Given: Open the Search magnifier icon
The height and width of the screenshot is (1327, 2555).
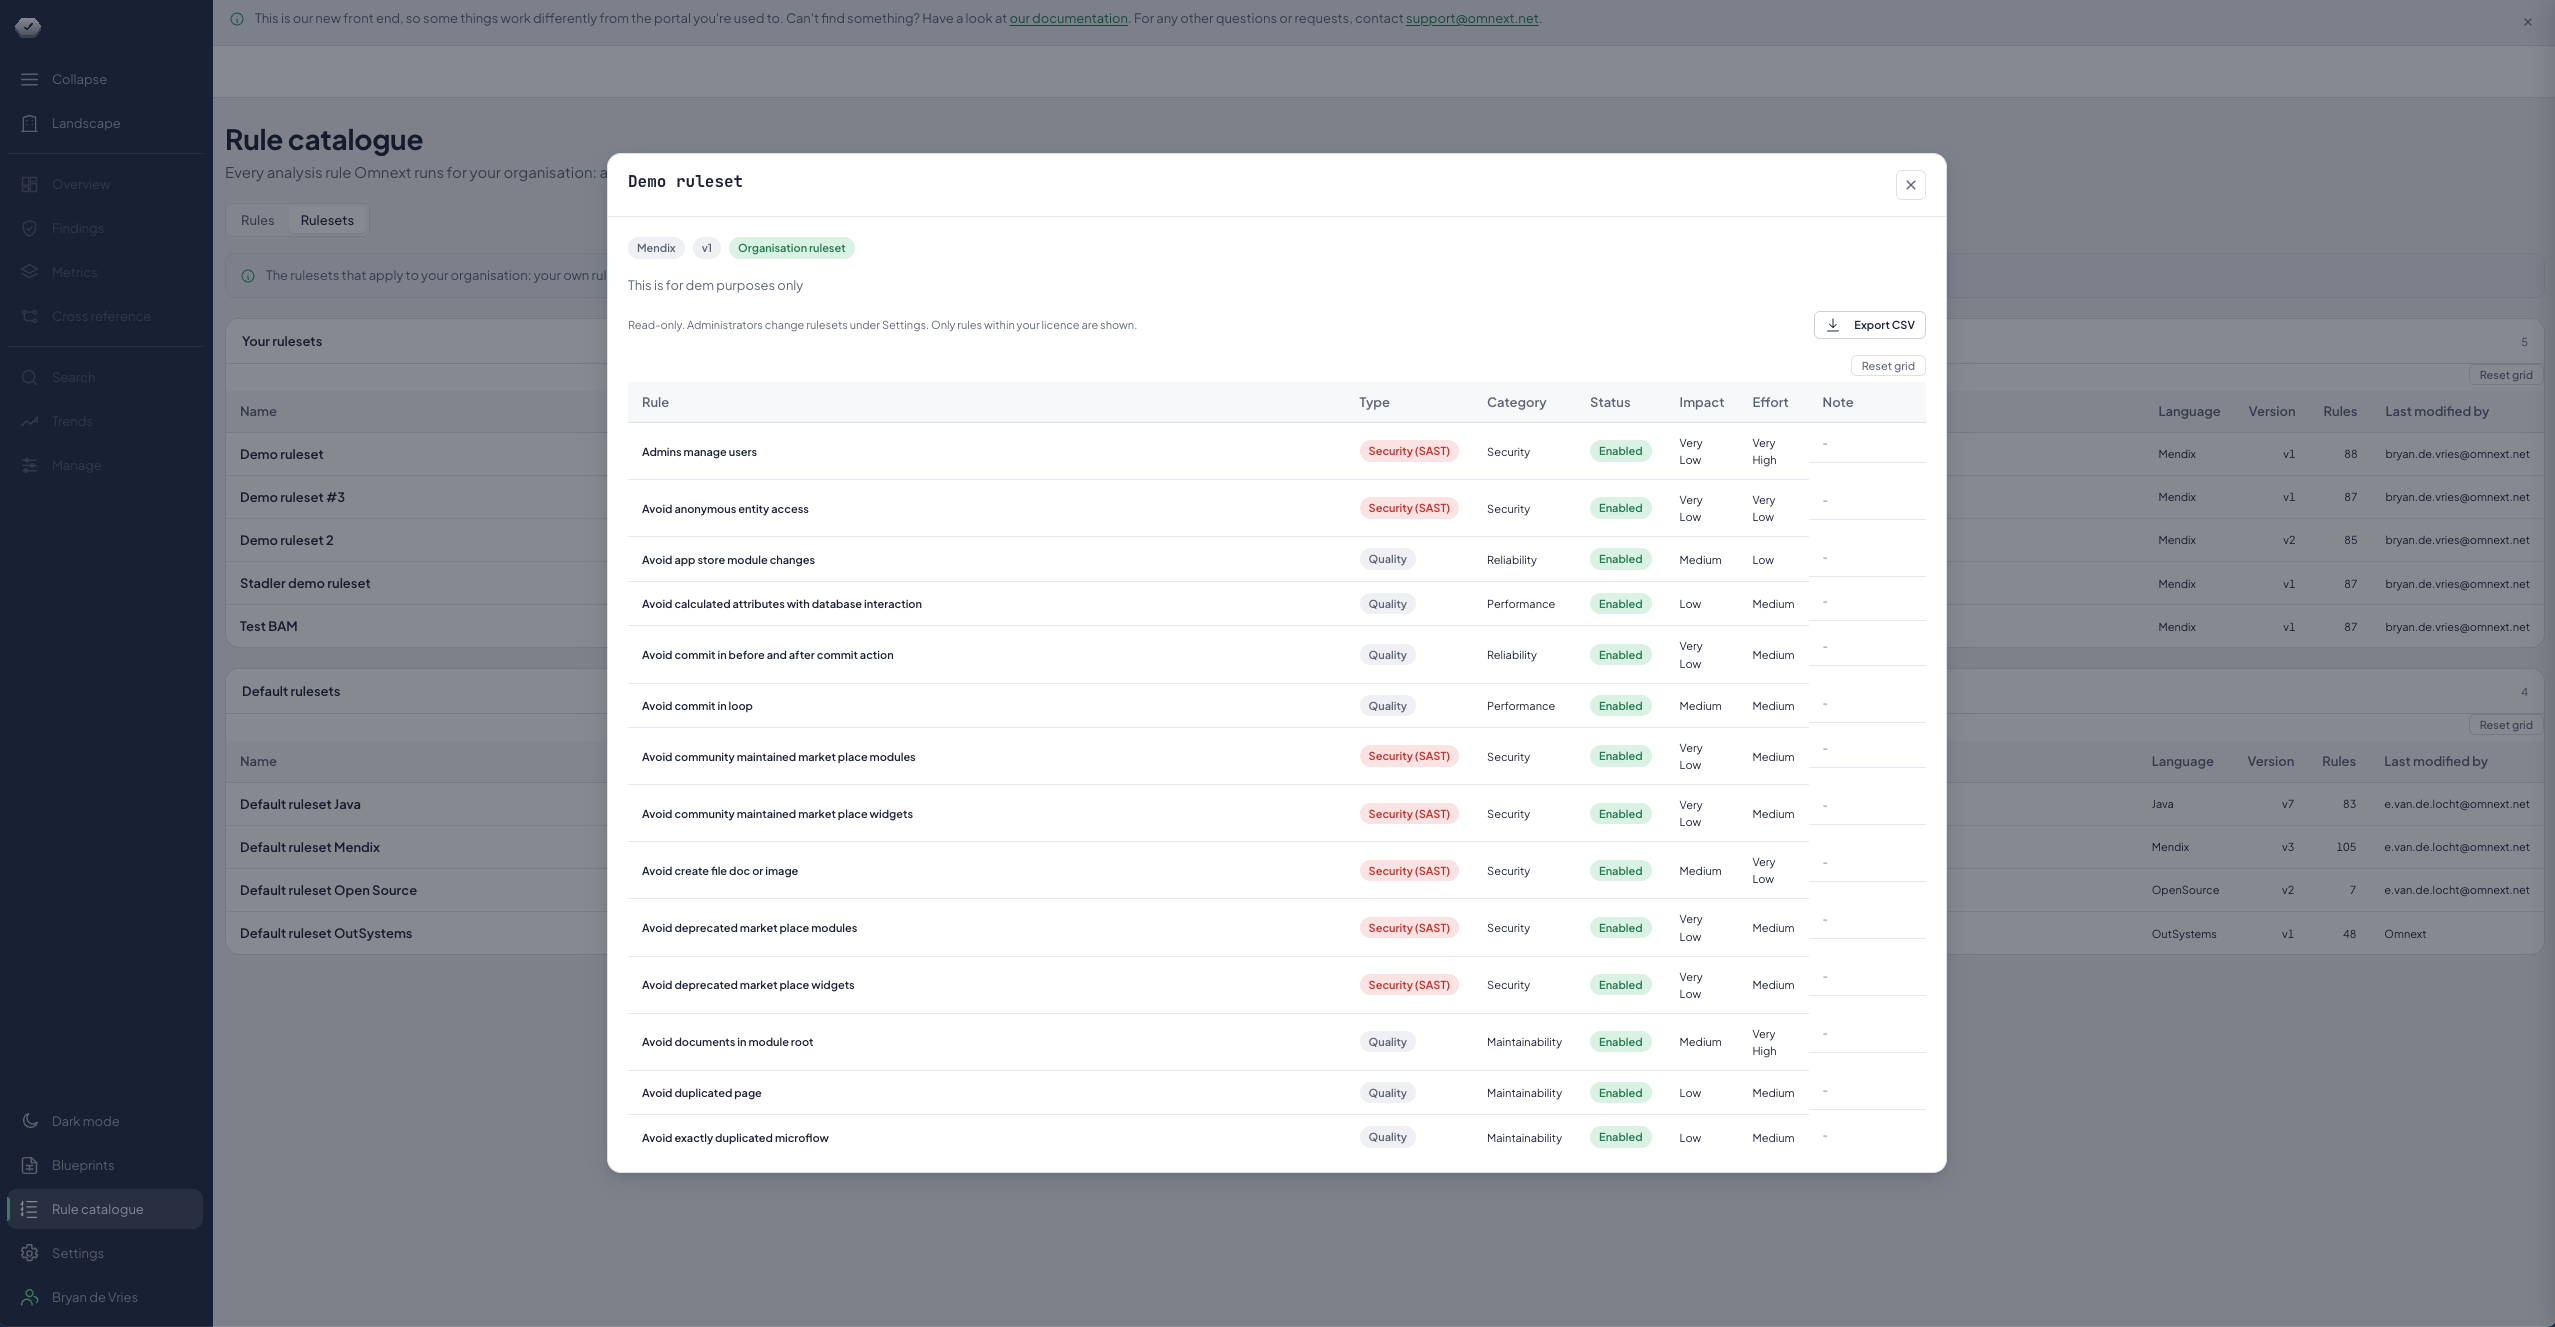Looking at the screenshot, I should (x=30, y=377).
